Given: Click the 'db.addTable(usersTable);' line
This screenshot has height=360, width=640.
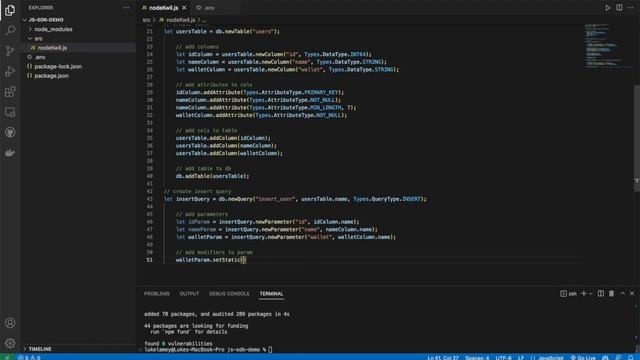Looking at the screenshot, I should pyautogui.click(x=212, y=176).
